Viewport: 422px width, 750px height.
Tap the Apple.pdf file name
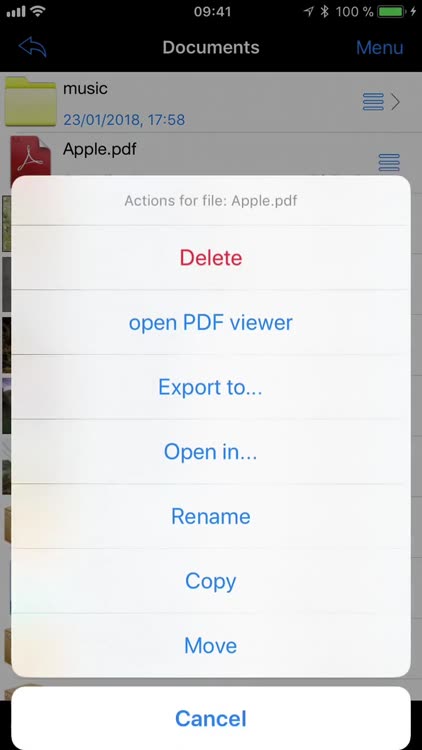point(100,149)
